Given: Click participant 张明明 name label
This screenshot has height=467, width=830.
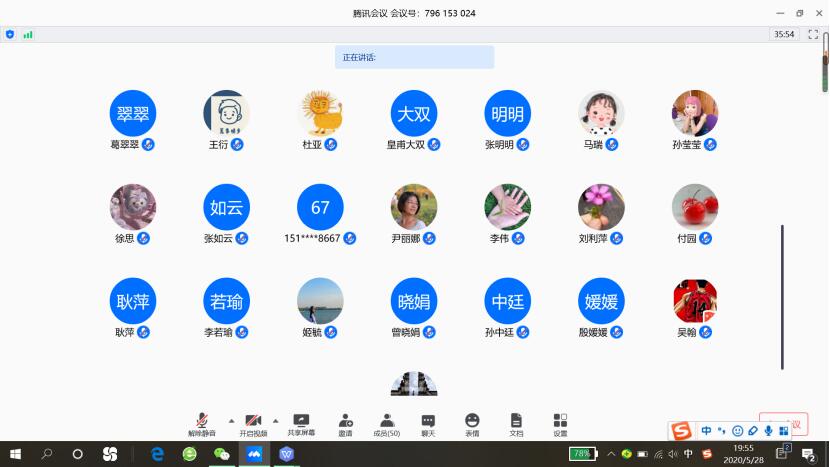Looking at the screenshot, I should click(499, 145).
